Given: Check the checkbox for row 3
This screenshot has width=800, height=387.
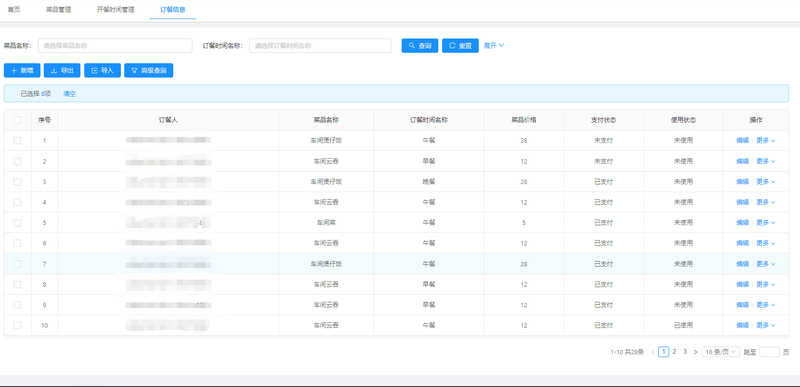Looking at the screenshot, I should (17, 182).
